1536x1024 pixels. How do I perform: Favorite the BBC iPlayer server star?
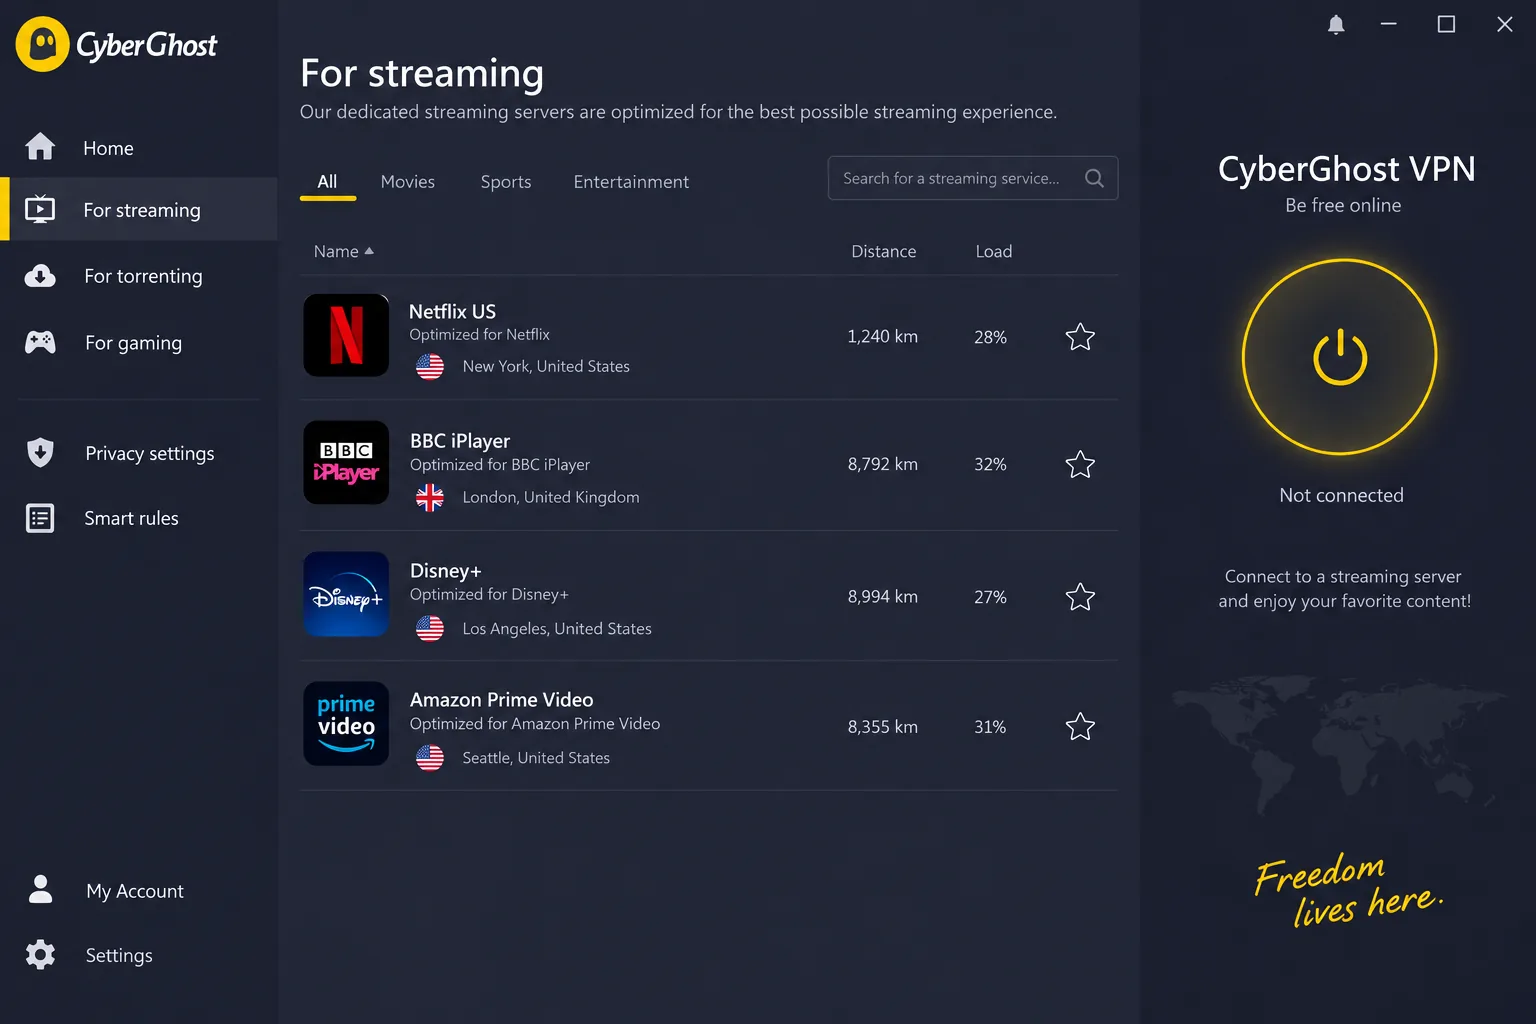click(1080, 464)
